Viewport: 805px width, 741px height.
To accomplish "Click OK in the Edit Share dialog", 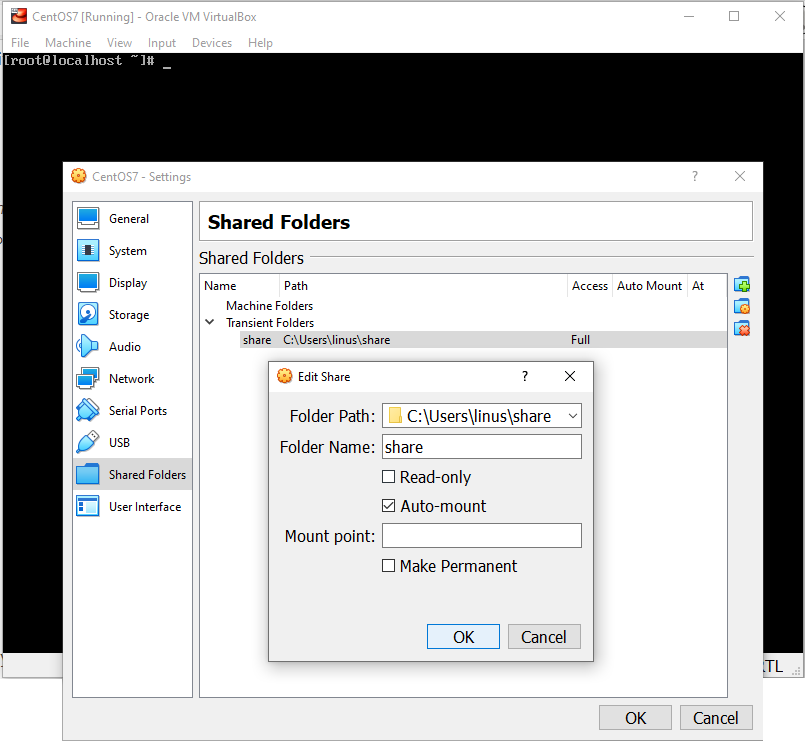I will pyautogui.click(x=463, y=637).
